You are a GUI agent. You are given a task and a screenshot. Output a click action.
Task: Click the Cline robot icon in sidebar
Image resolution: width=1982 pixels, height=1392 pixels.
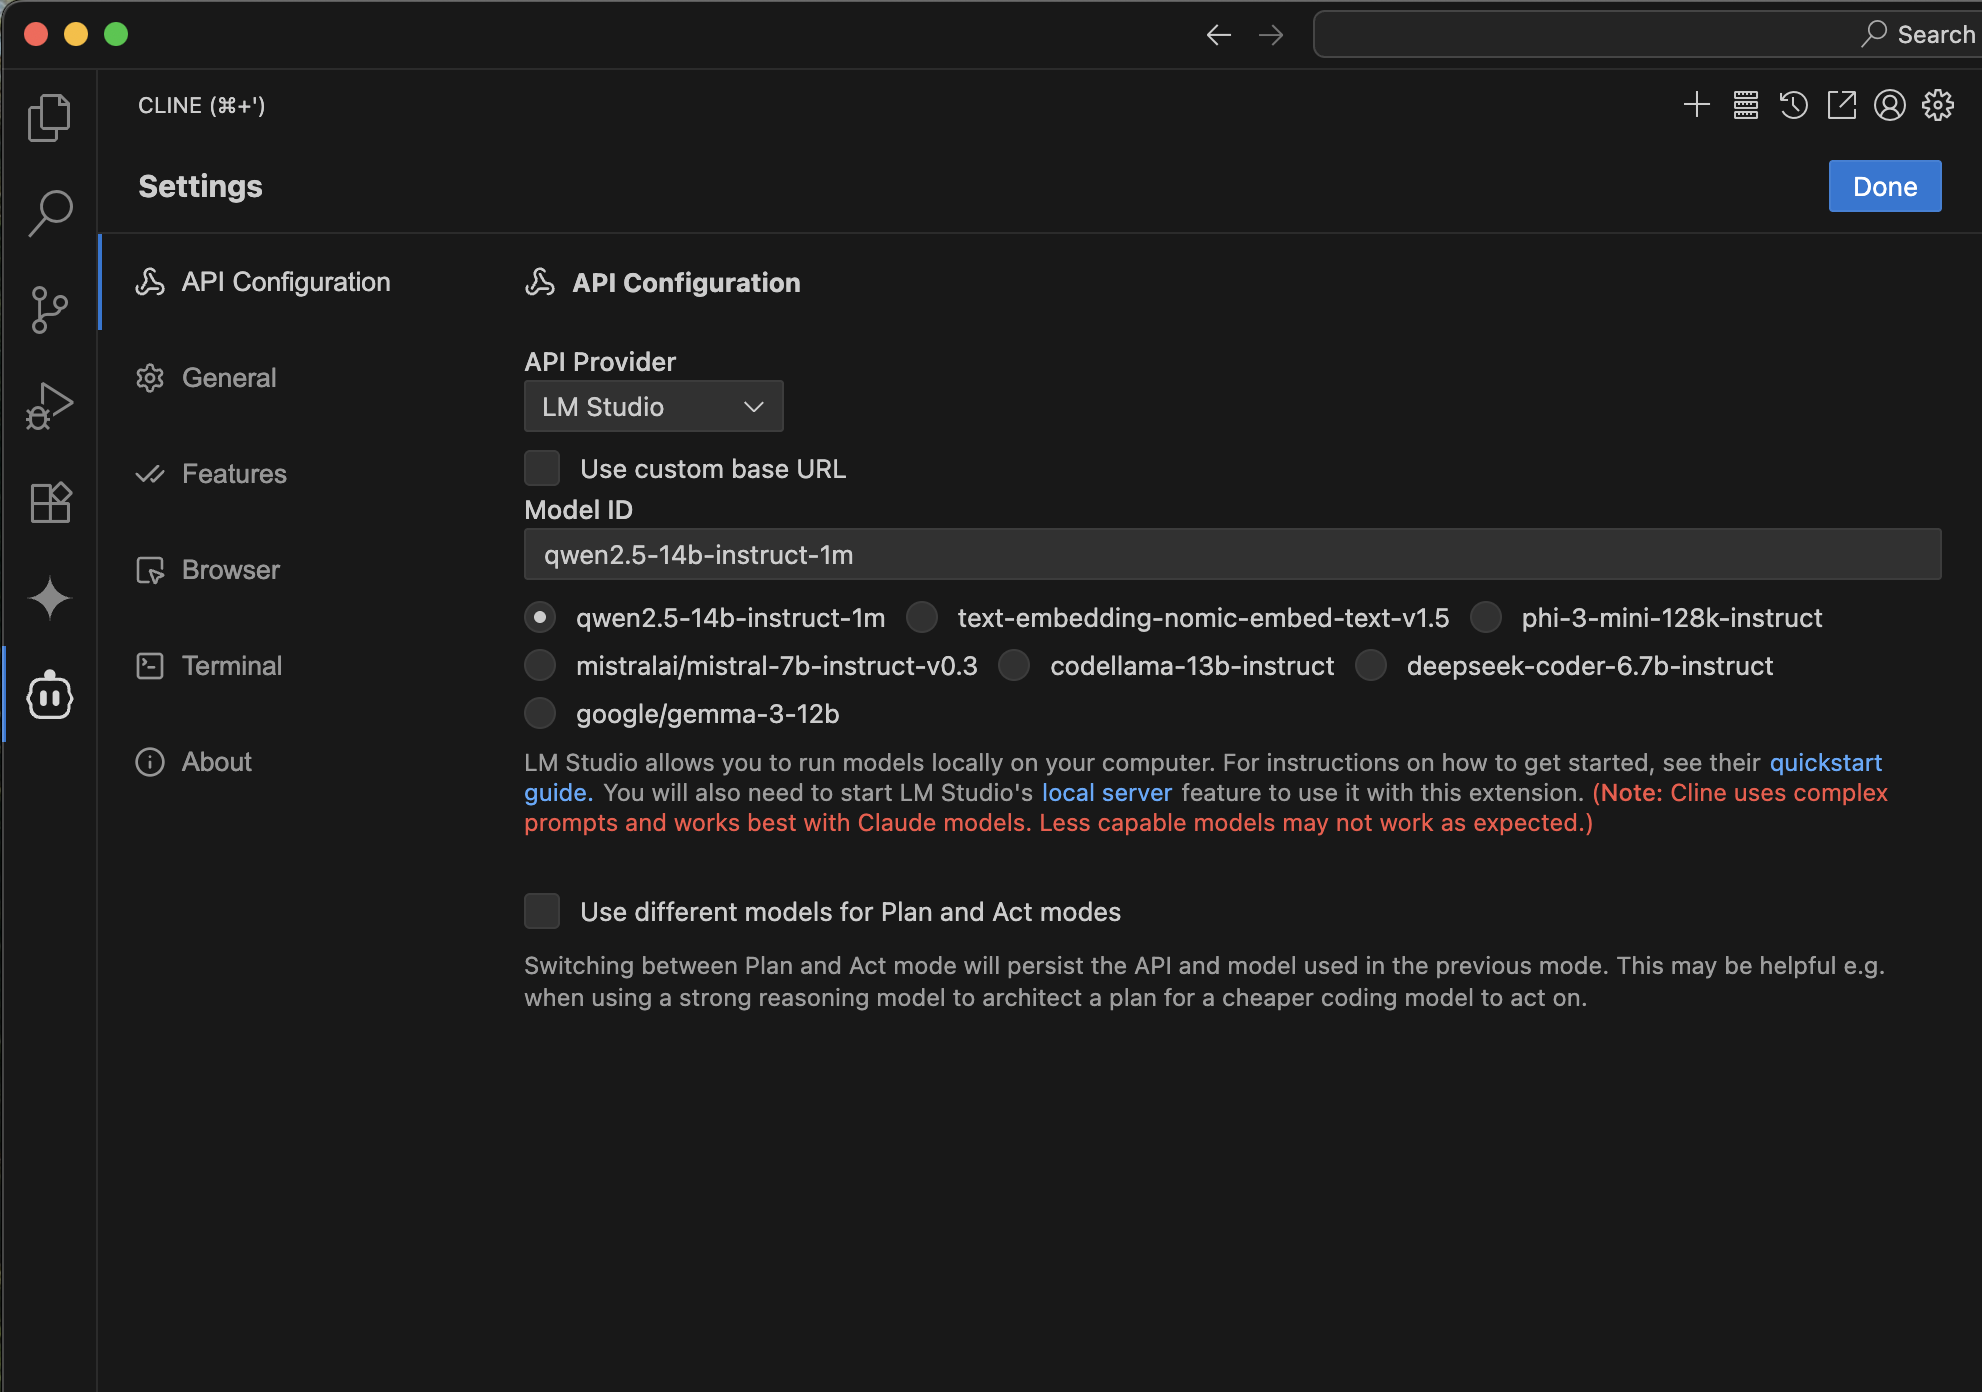(x=49, y=694)
